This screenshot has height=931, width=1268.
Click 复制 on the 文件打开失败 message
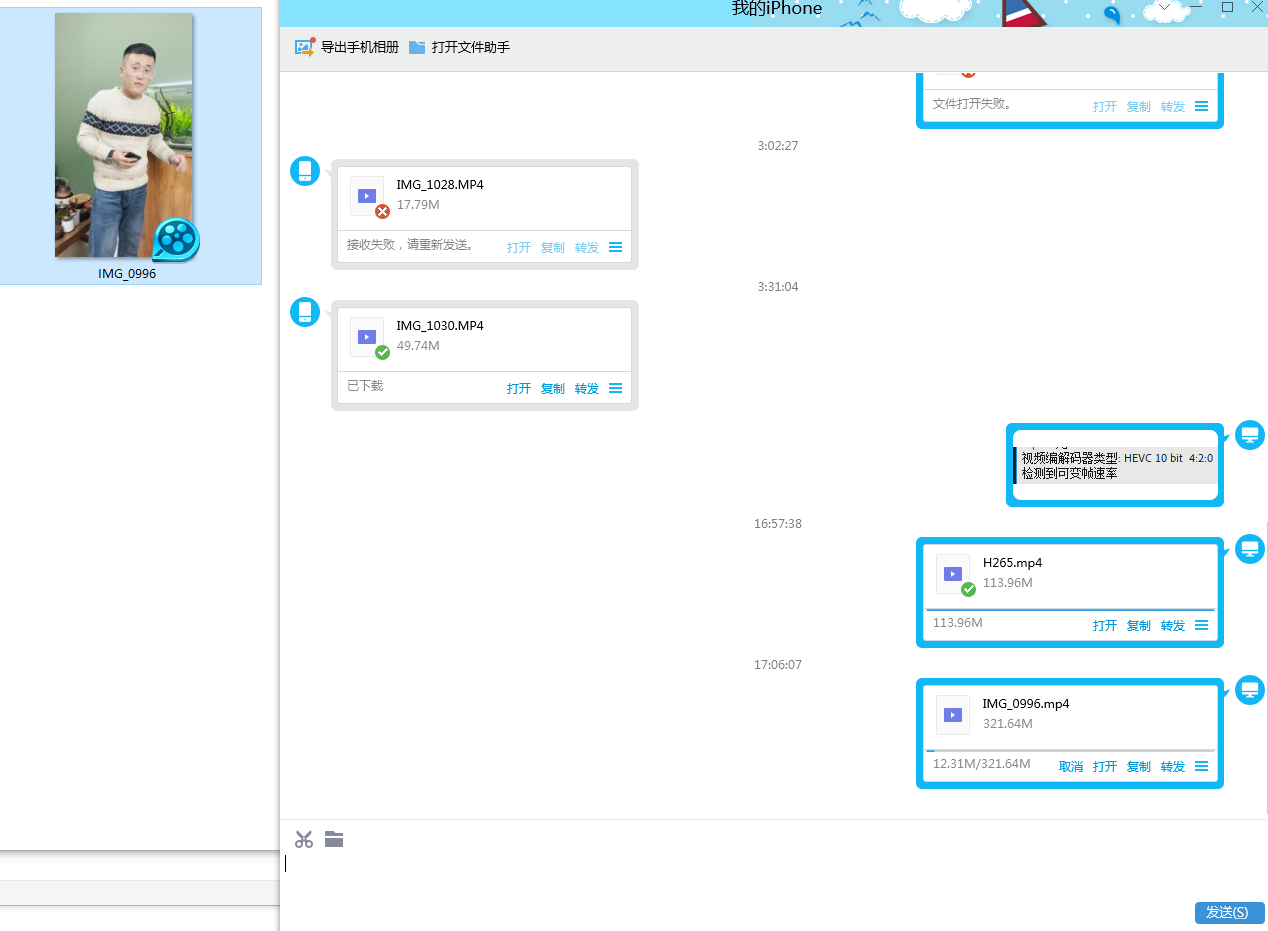coord(1139,107)
